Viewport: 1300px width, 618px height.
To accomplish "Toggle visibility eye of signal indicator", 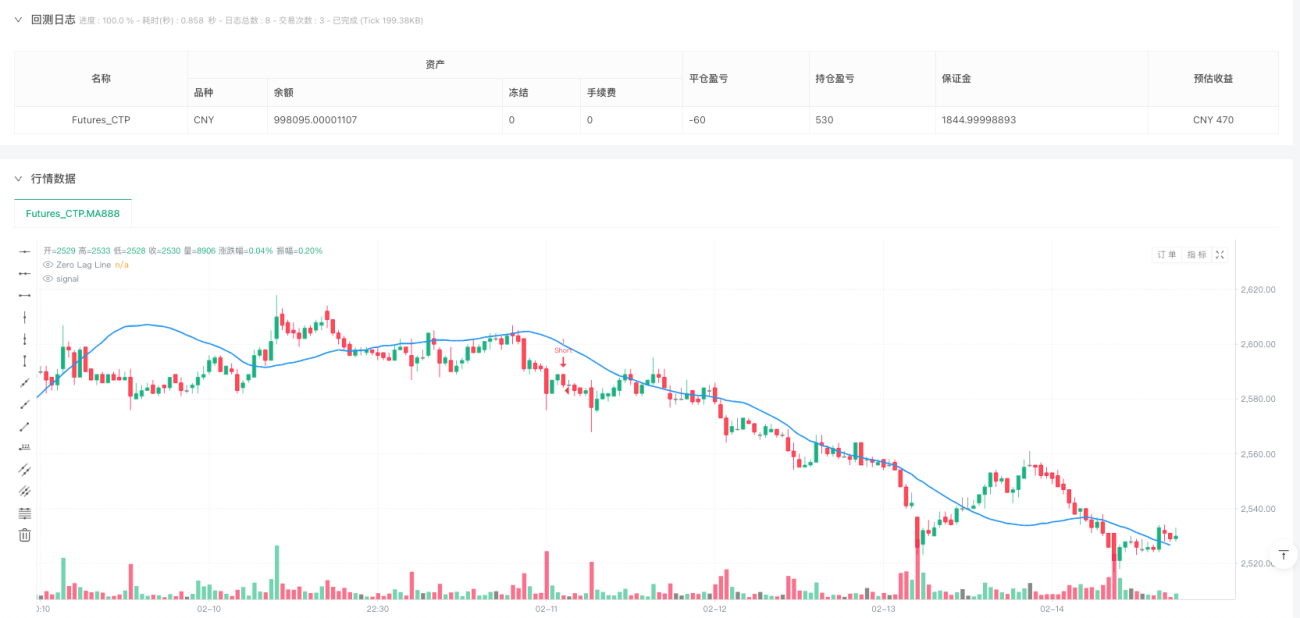I will click(x=47, y=279).
